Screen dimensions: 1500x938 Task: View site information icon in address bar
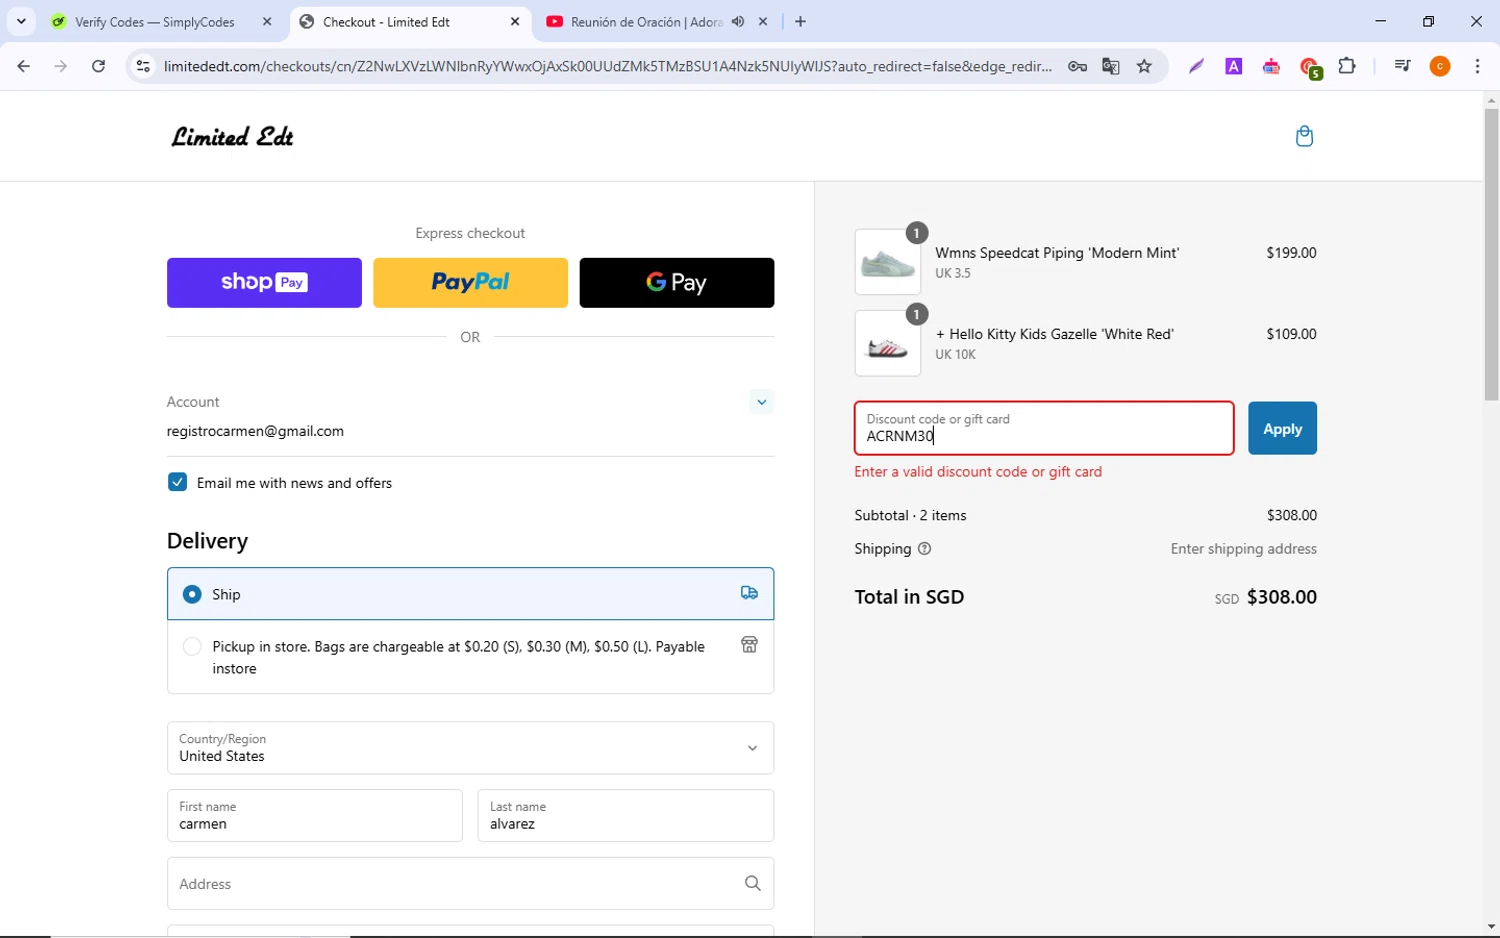[x=143, y=67]
